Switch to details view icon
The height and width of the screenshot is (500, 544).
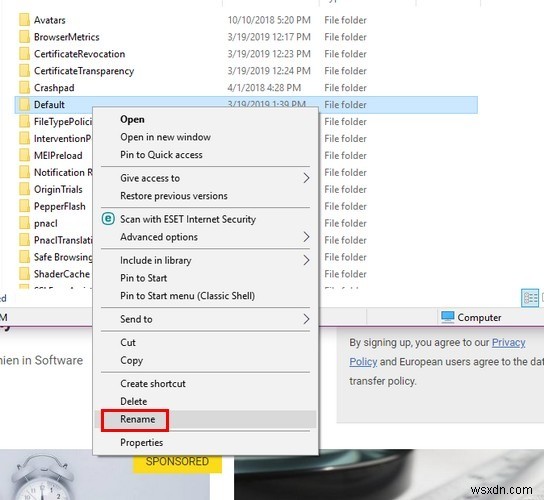[530, 298]
